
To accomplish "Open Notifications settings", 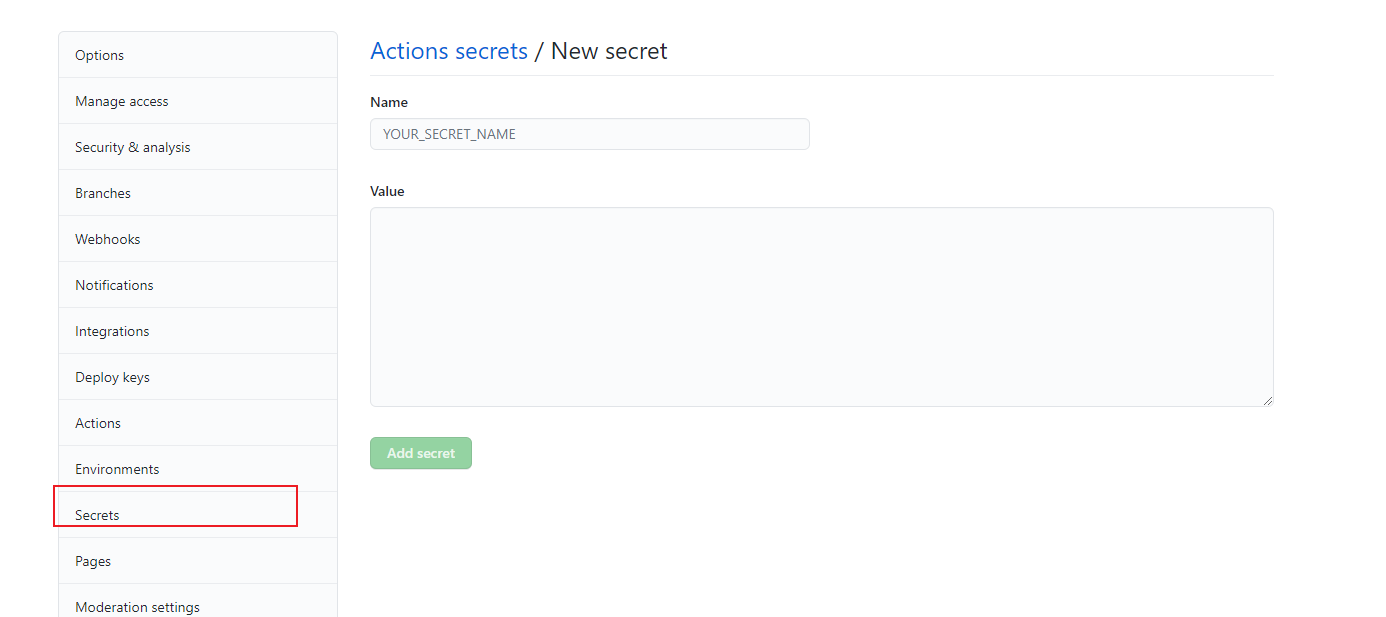I will click(x=114, y=284).
